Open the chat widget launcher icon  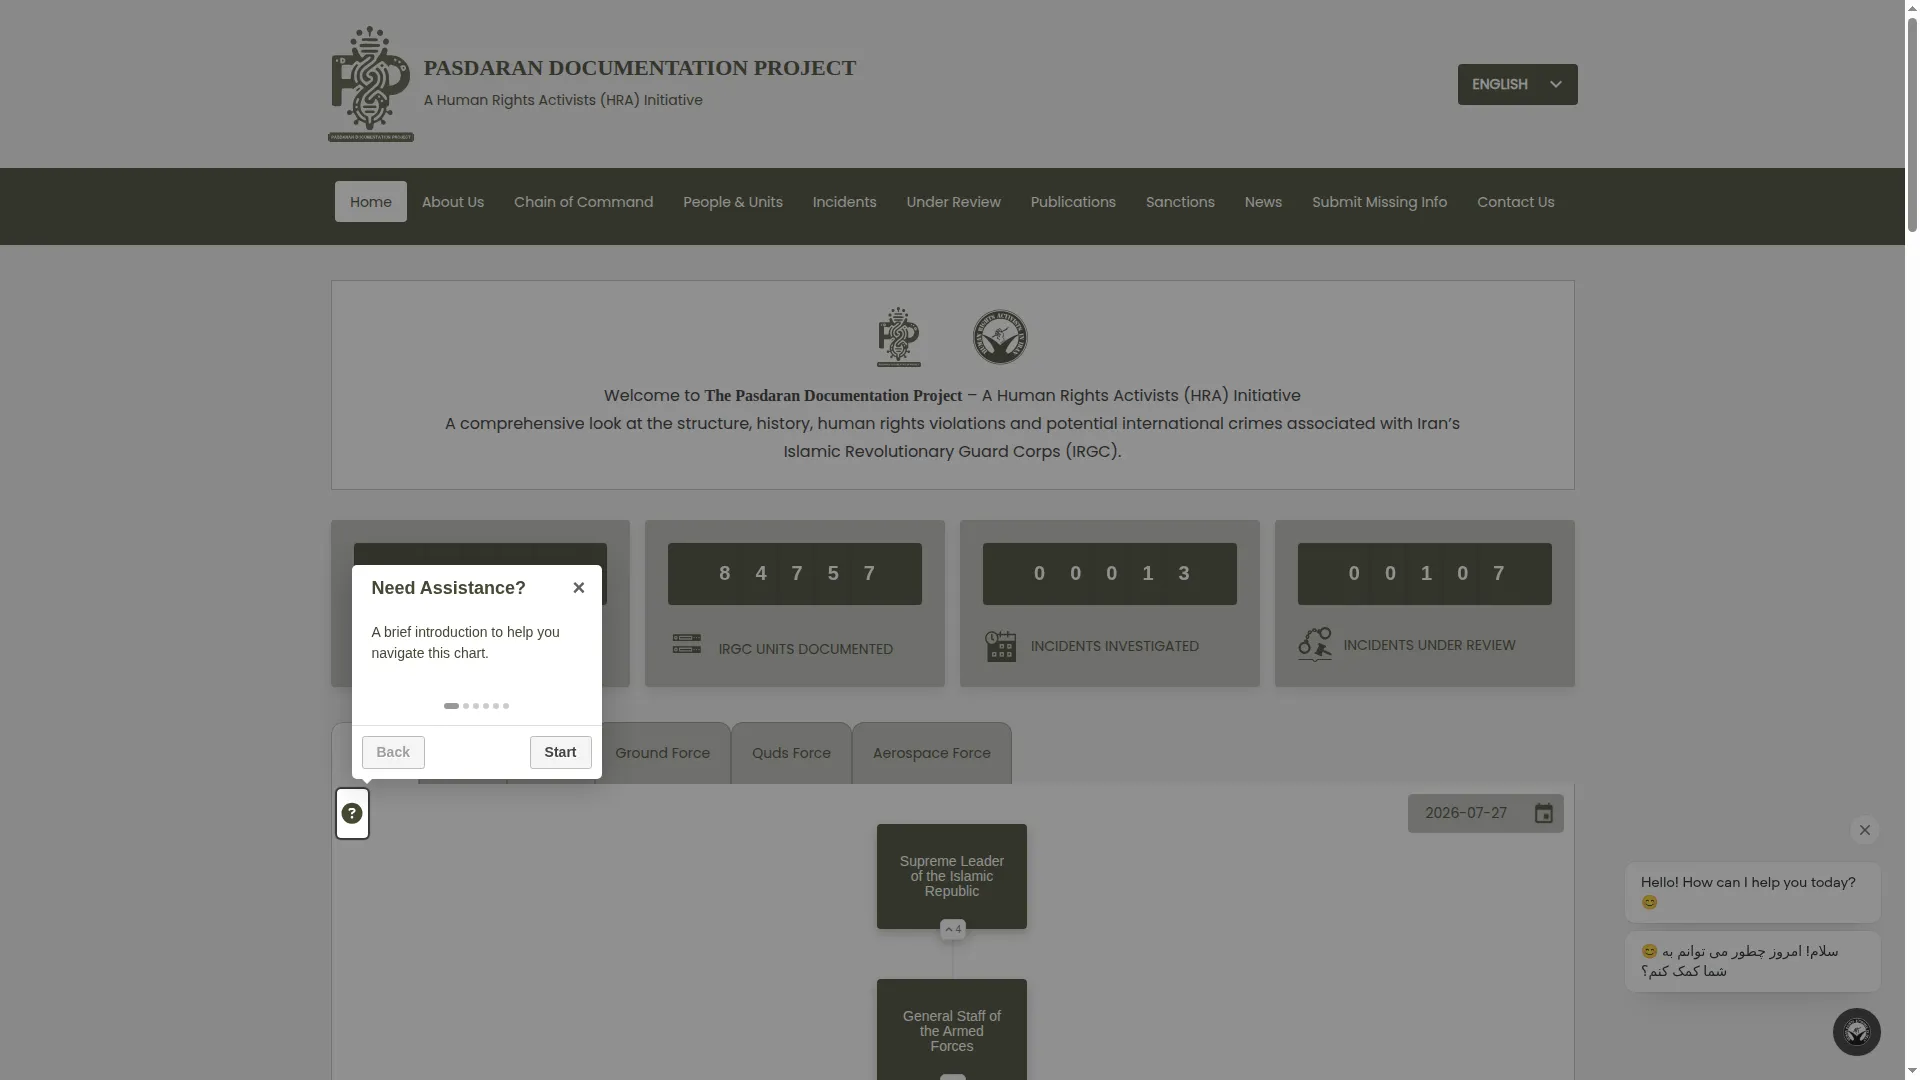[x=1856, y=1031]
